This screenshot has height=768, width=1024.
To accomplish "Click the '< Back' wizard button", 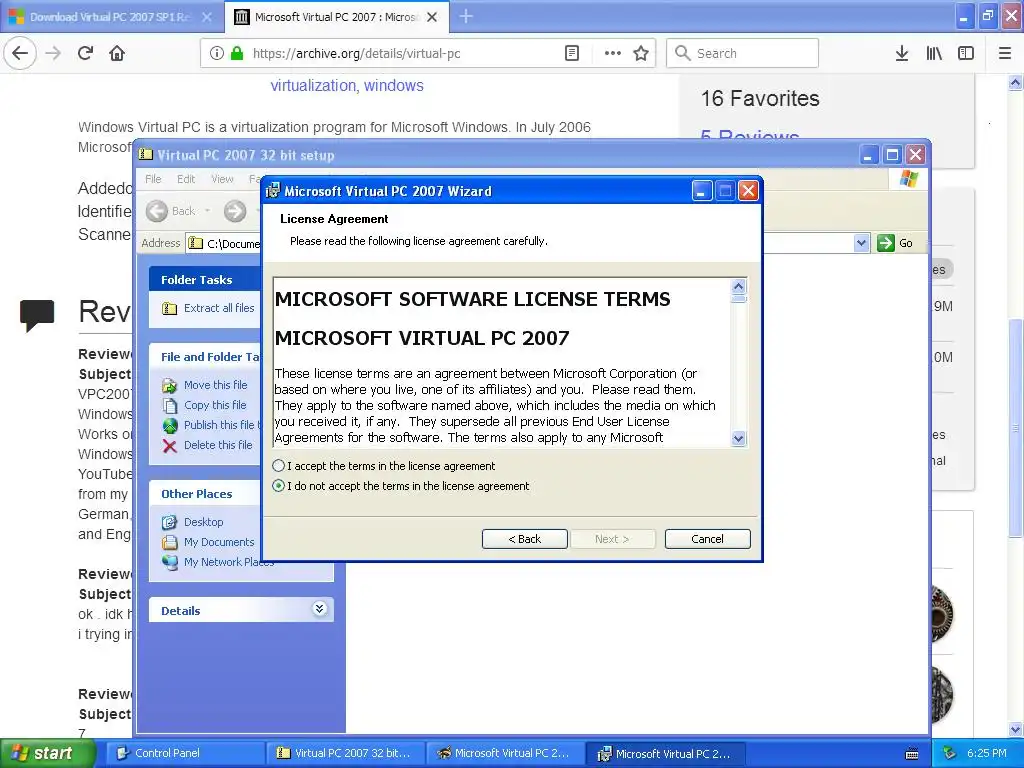I will tap(524, 539).
